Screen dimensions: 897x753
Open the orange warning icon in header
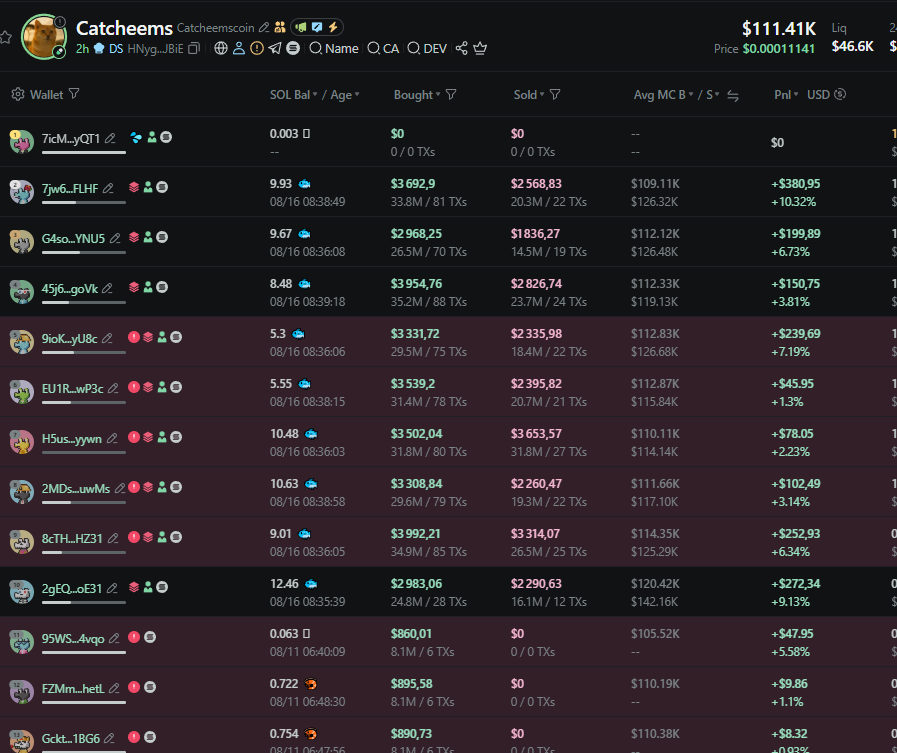pos(257,49)
